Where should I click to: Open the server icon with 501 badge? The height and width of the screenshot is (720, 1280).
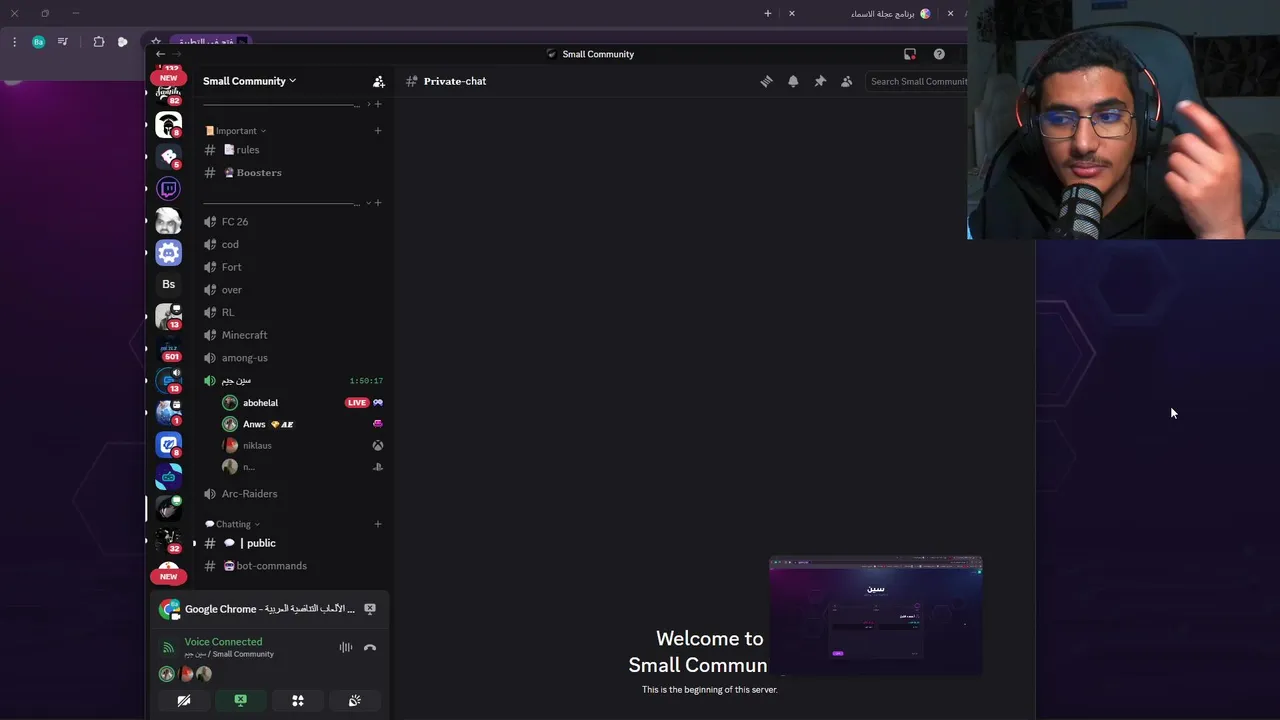coord(168,348)
